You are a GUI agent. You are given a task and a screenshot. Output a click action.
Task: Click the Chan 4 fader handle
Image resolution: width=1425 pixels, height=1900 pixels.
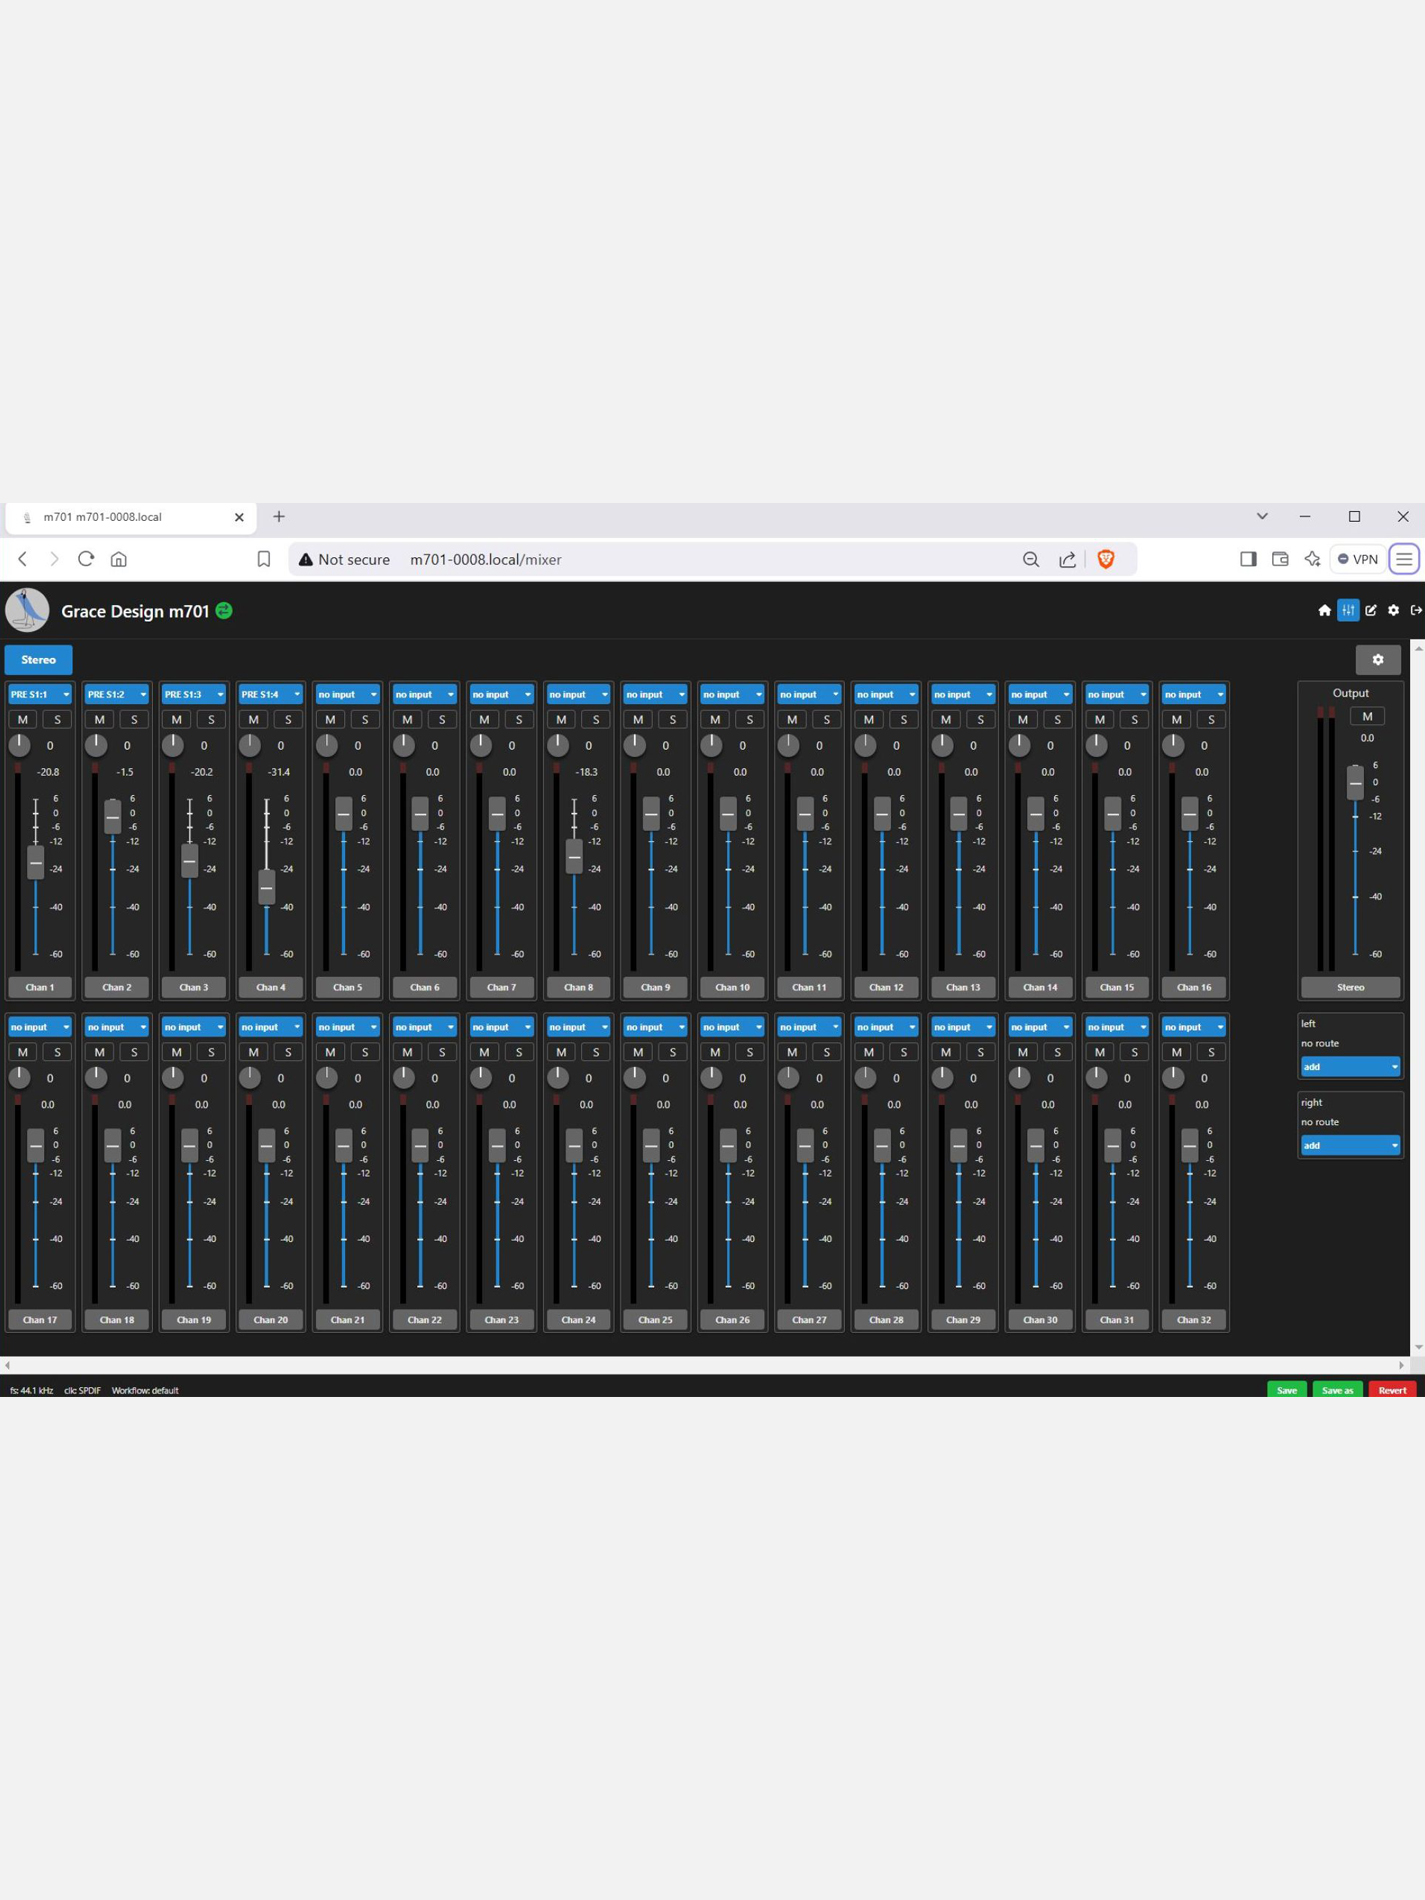pos(267,887)
